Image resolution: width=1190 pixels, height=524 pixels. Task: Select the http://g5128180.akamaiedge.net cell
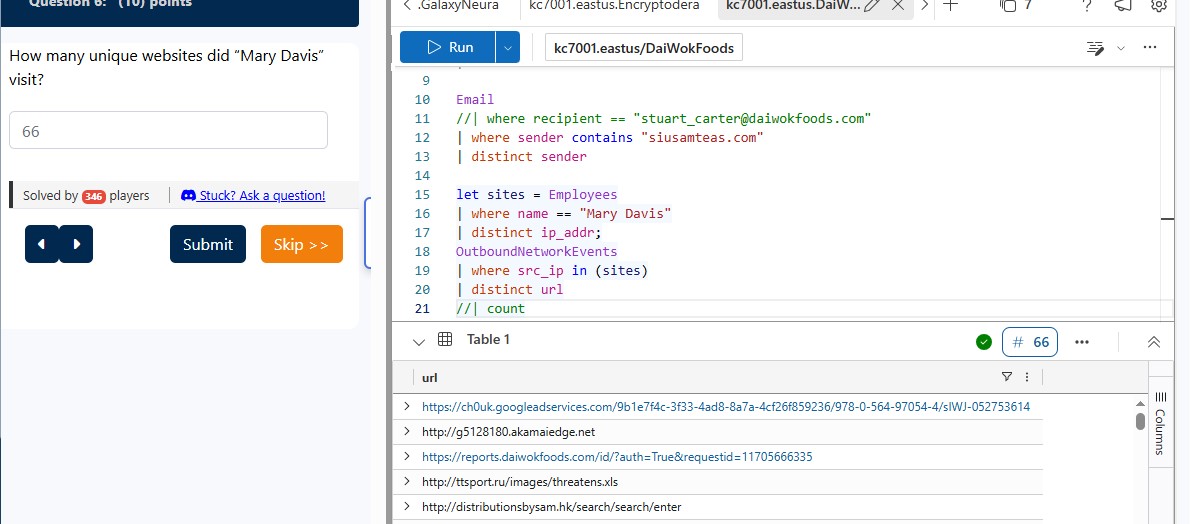[x=508, y=432]
